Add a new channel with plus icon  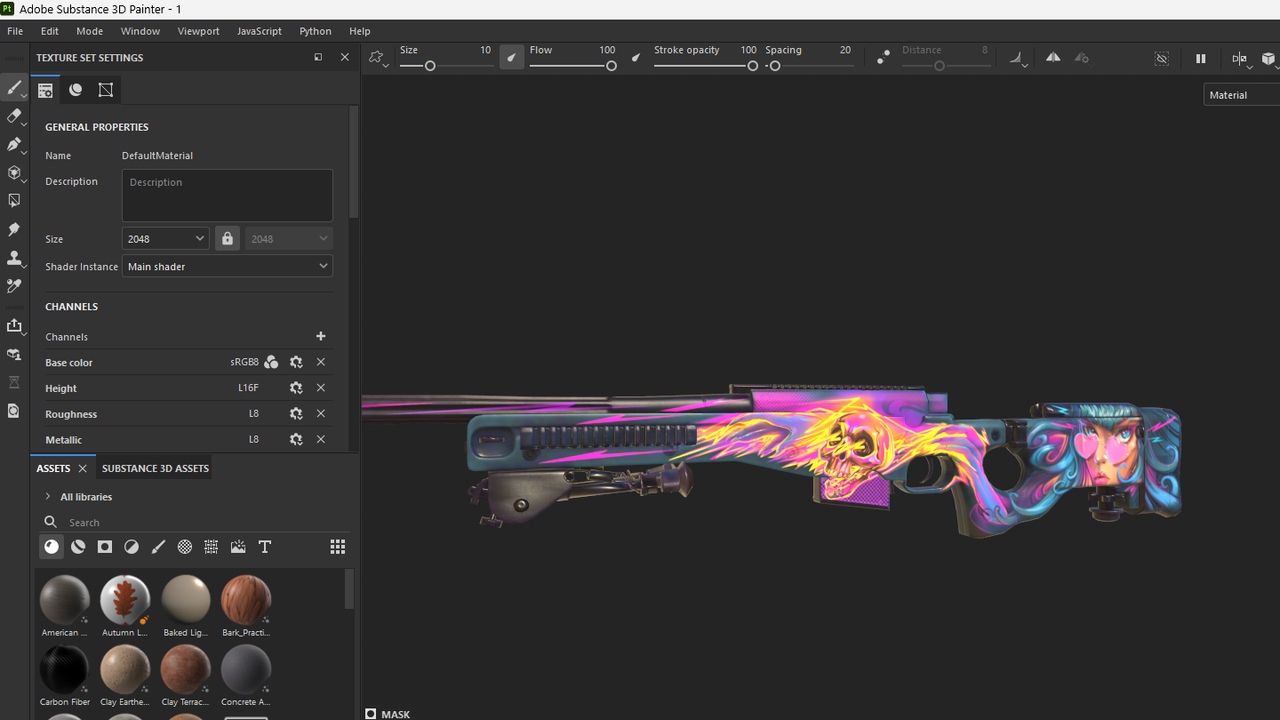321,337
